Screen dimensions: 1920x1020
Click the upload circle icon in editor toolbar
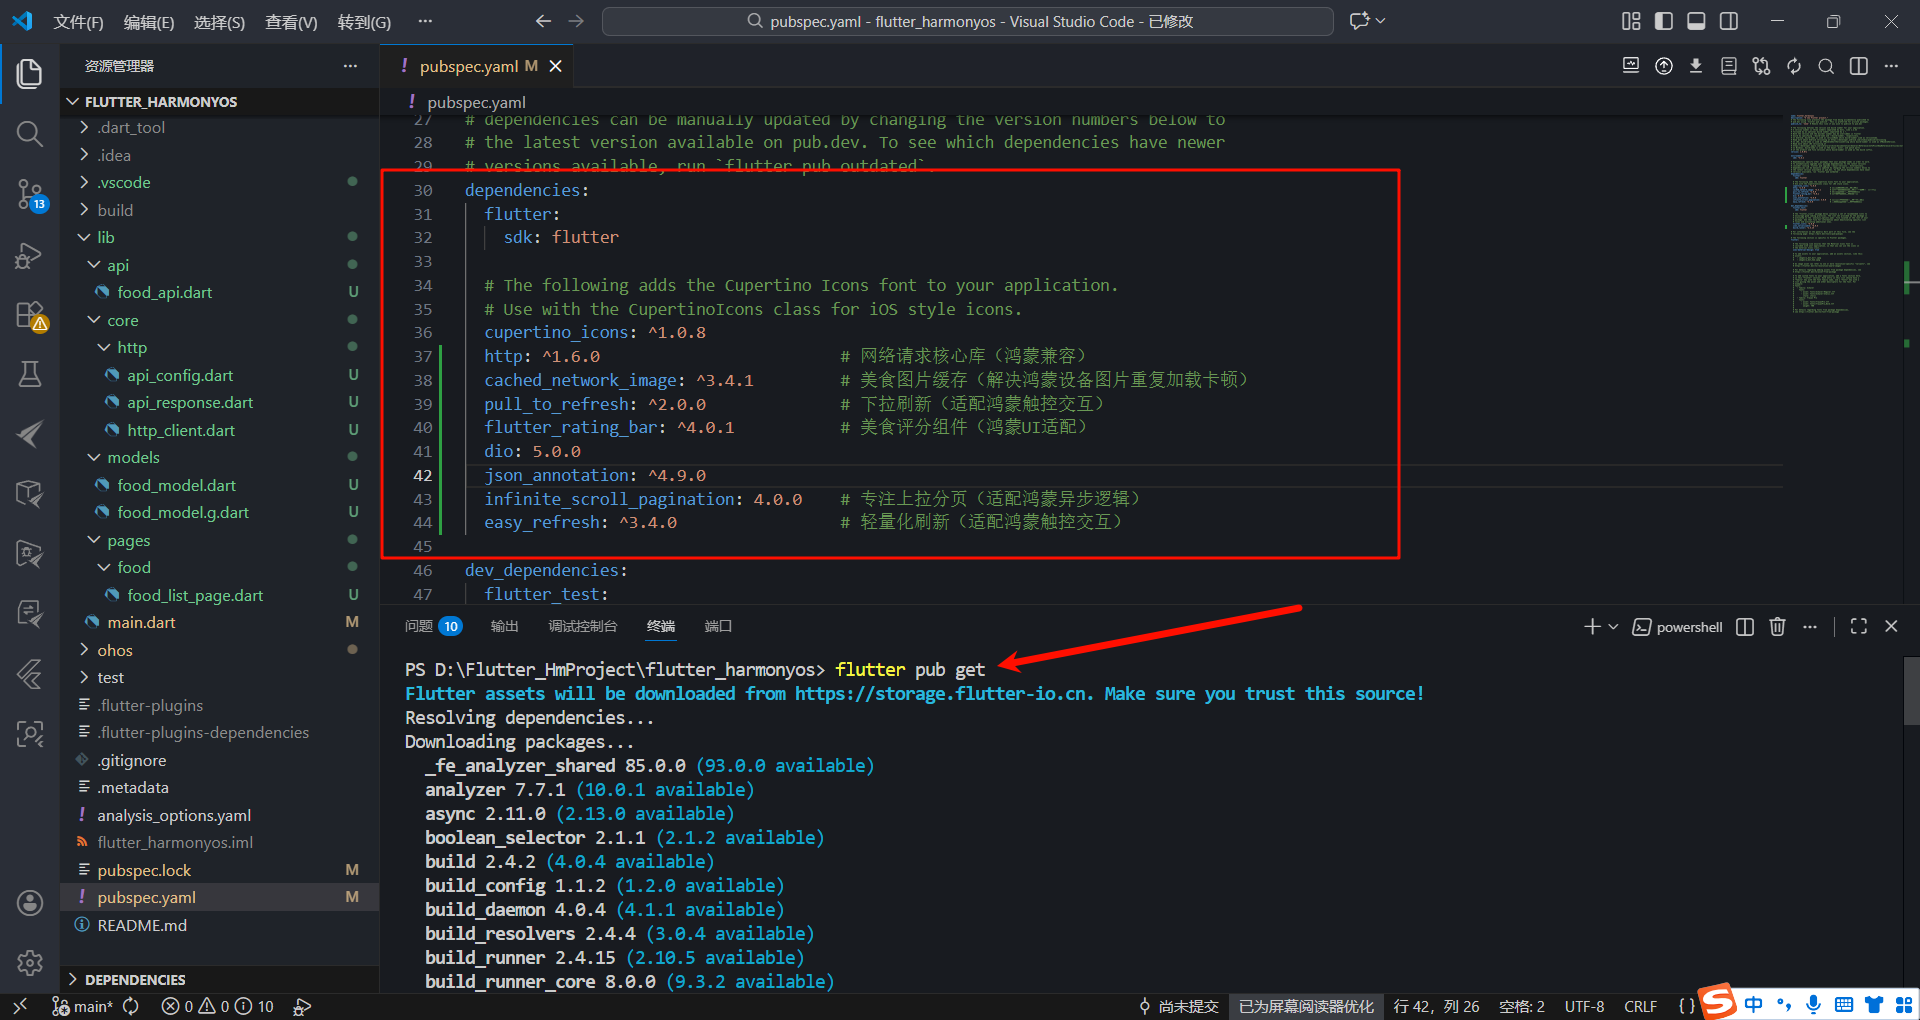point(1664,66)
